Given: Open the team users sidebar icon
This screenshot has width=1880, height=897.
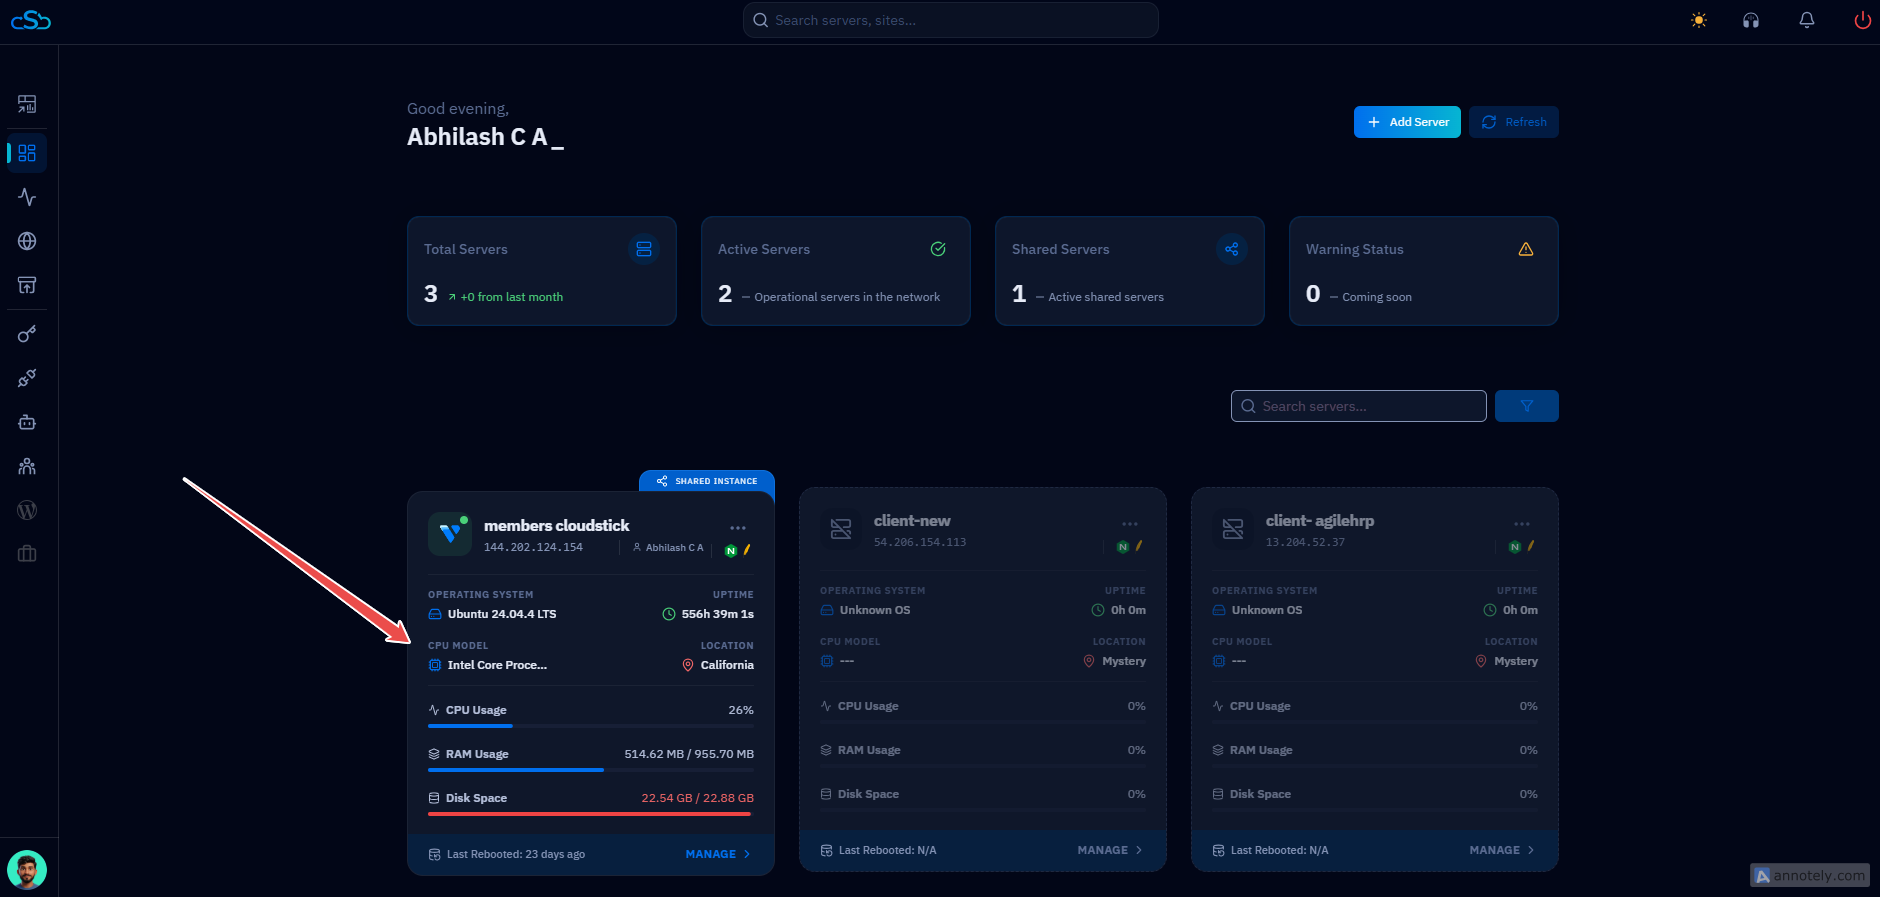Looking at the screenshot, I should [x=27, y=466].
